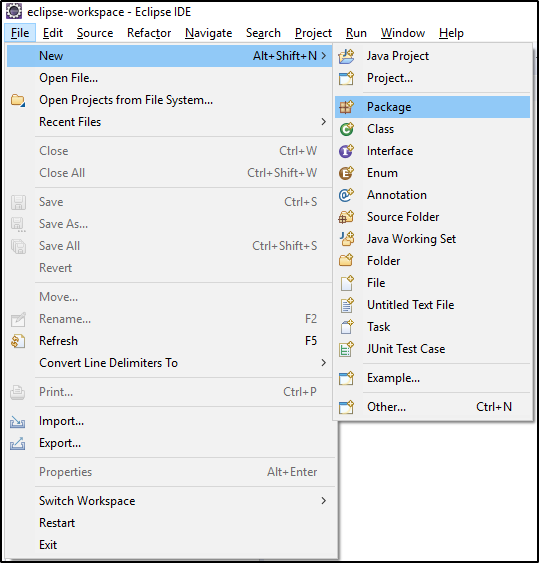This screenshot has width=539, height=563.
Task: Expand Convert Line Delimiters To arrow
Action: (324, 363)
